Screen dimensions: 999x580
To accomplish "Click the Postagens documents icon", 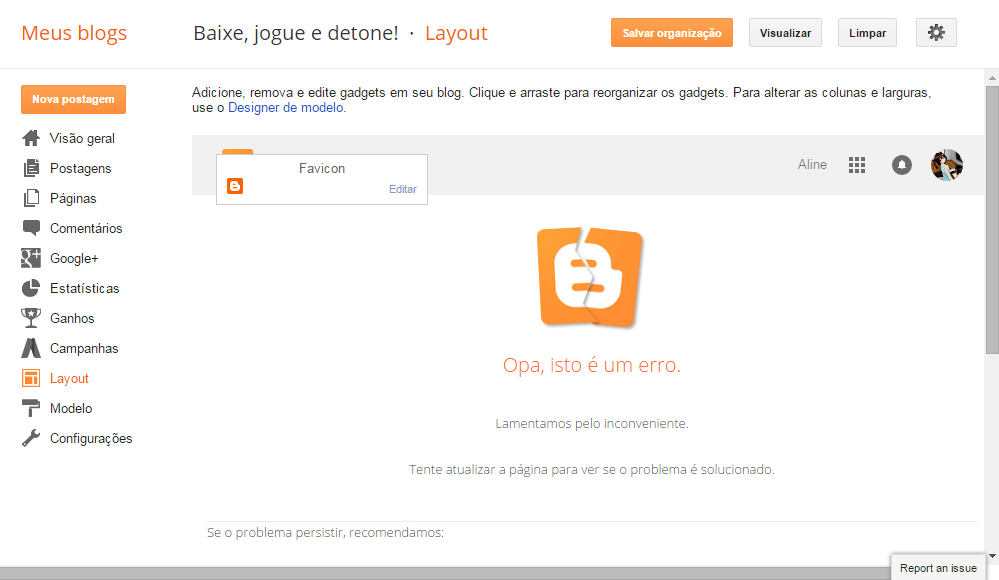I will 31,168.
